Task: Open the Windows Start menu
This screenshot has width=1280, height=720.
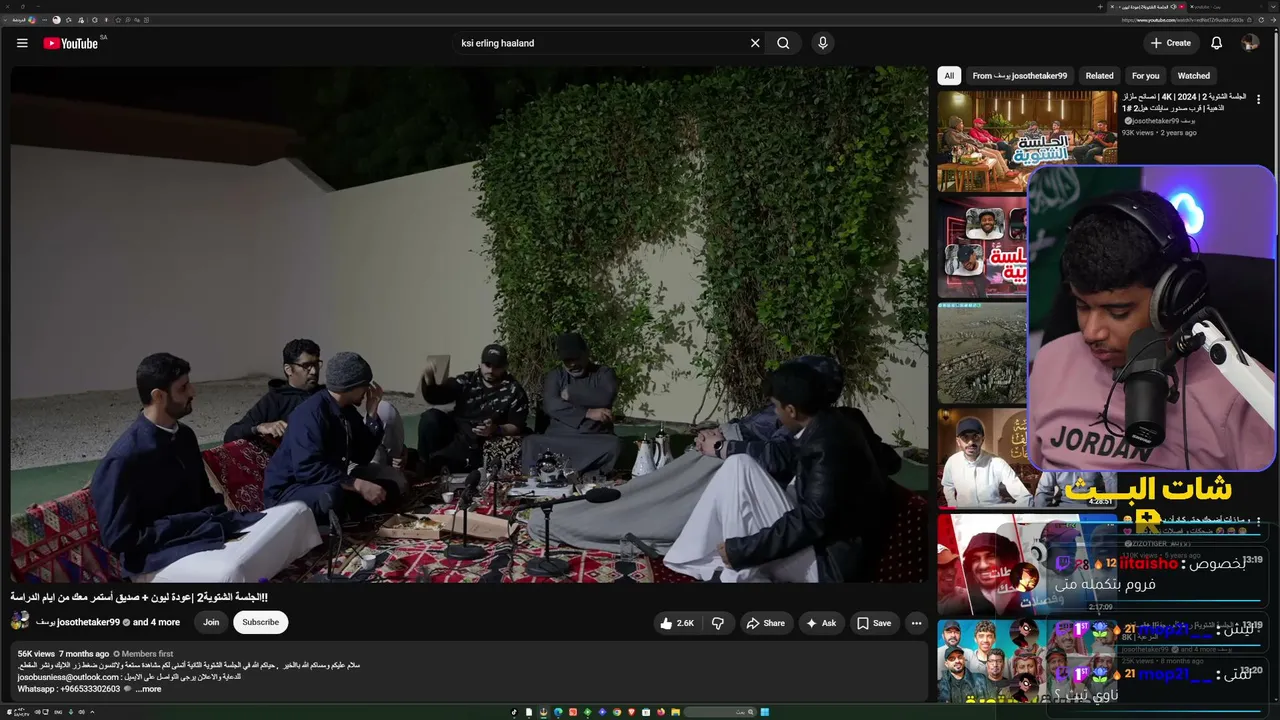Action: pyautogui.click(x=765, y=712)
